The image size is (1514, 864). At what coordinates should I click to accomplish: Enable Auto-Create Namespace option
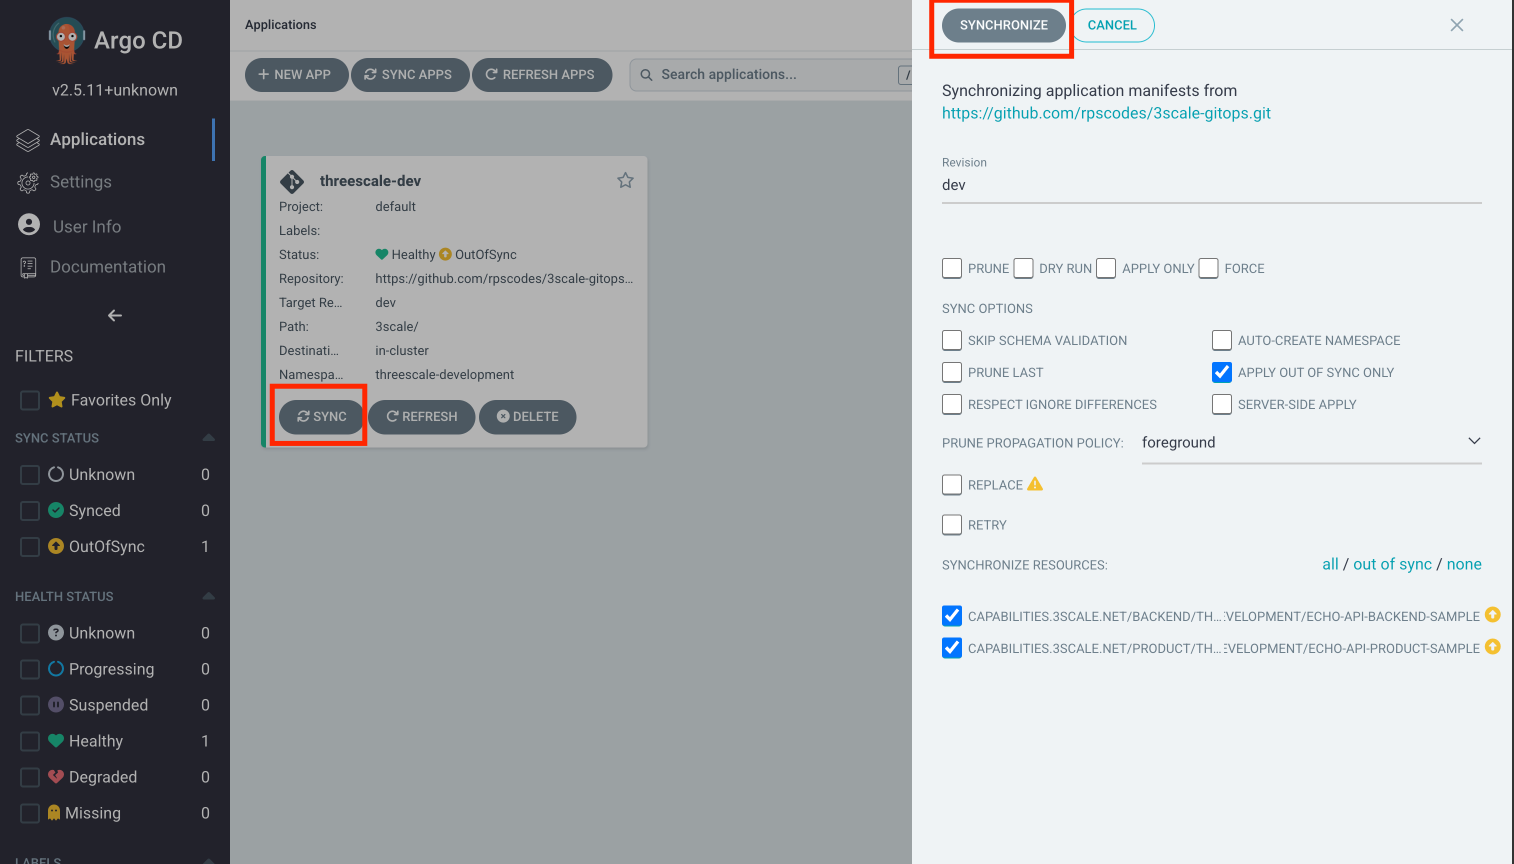1222,340
